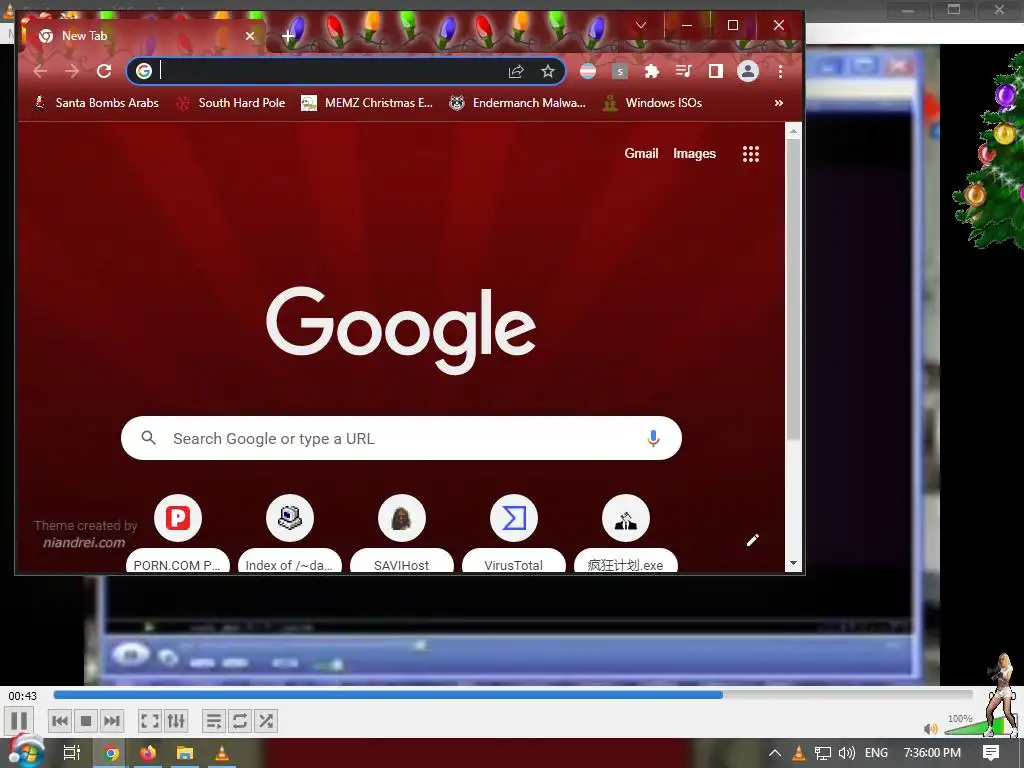The width and height of the screenshot is (1024, 768).
Task: Start voice search microphone
Action: 653,438
